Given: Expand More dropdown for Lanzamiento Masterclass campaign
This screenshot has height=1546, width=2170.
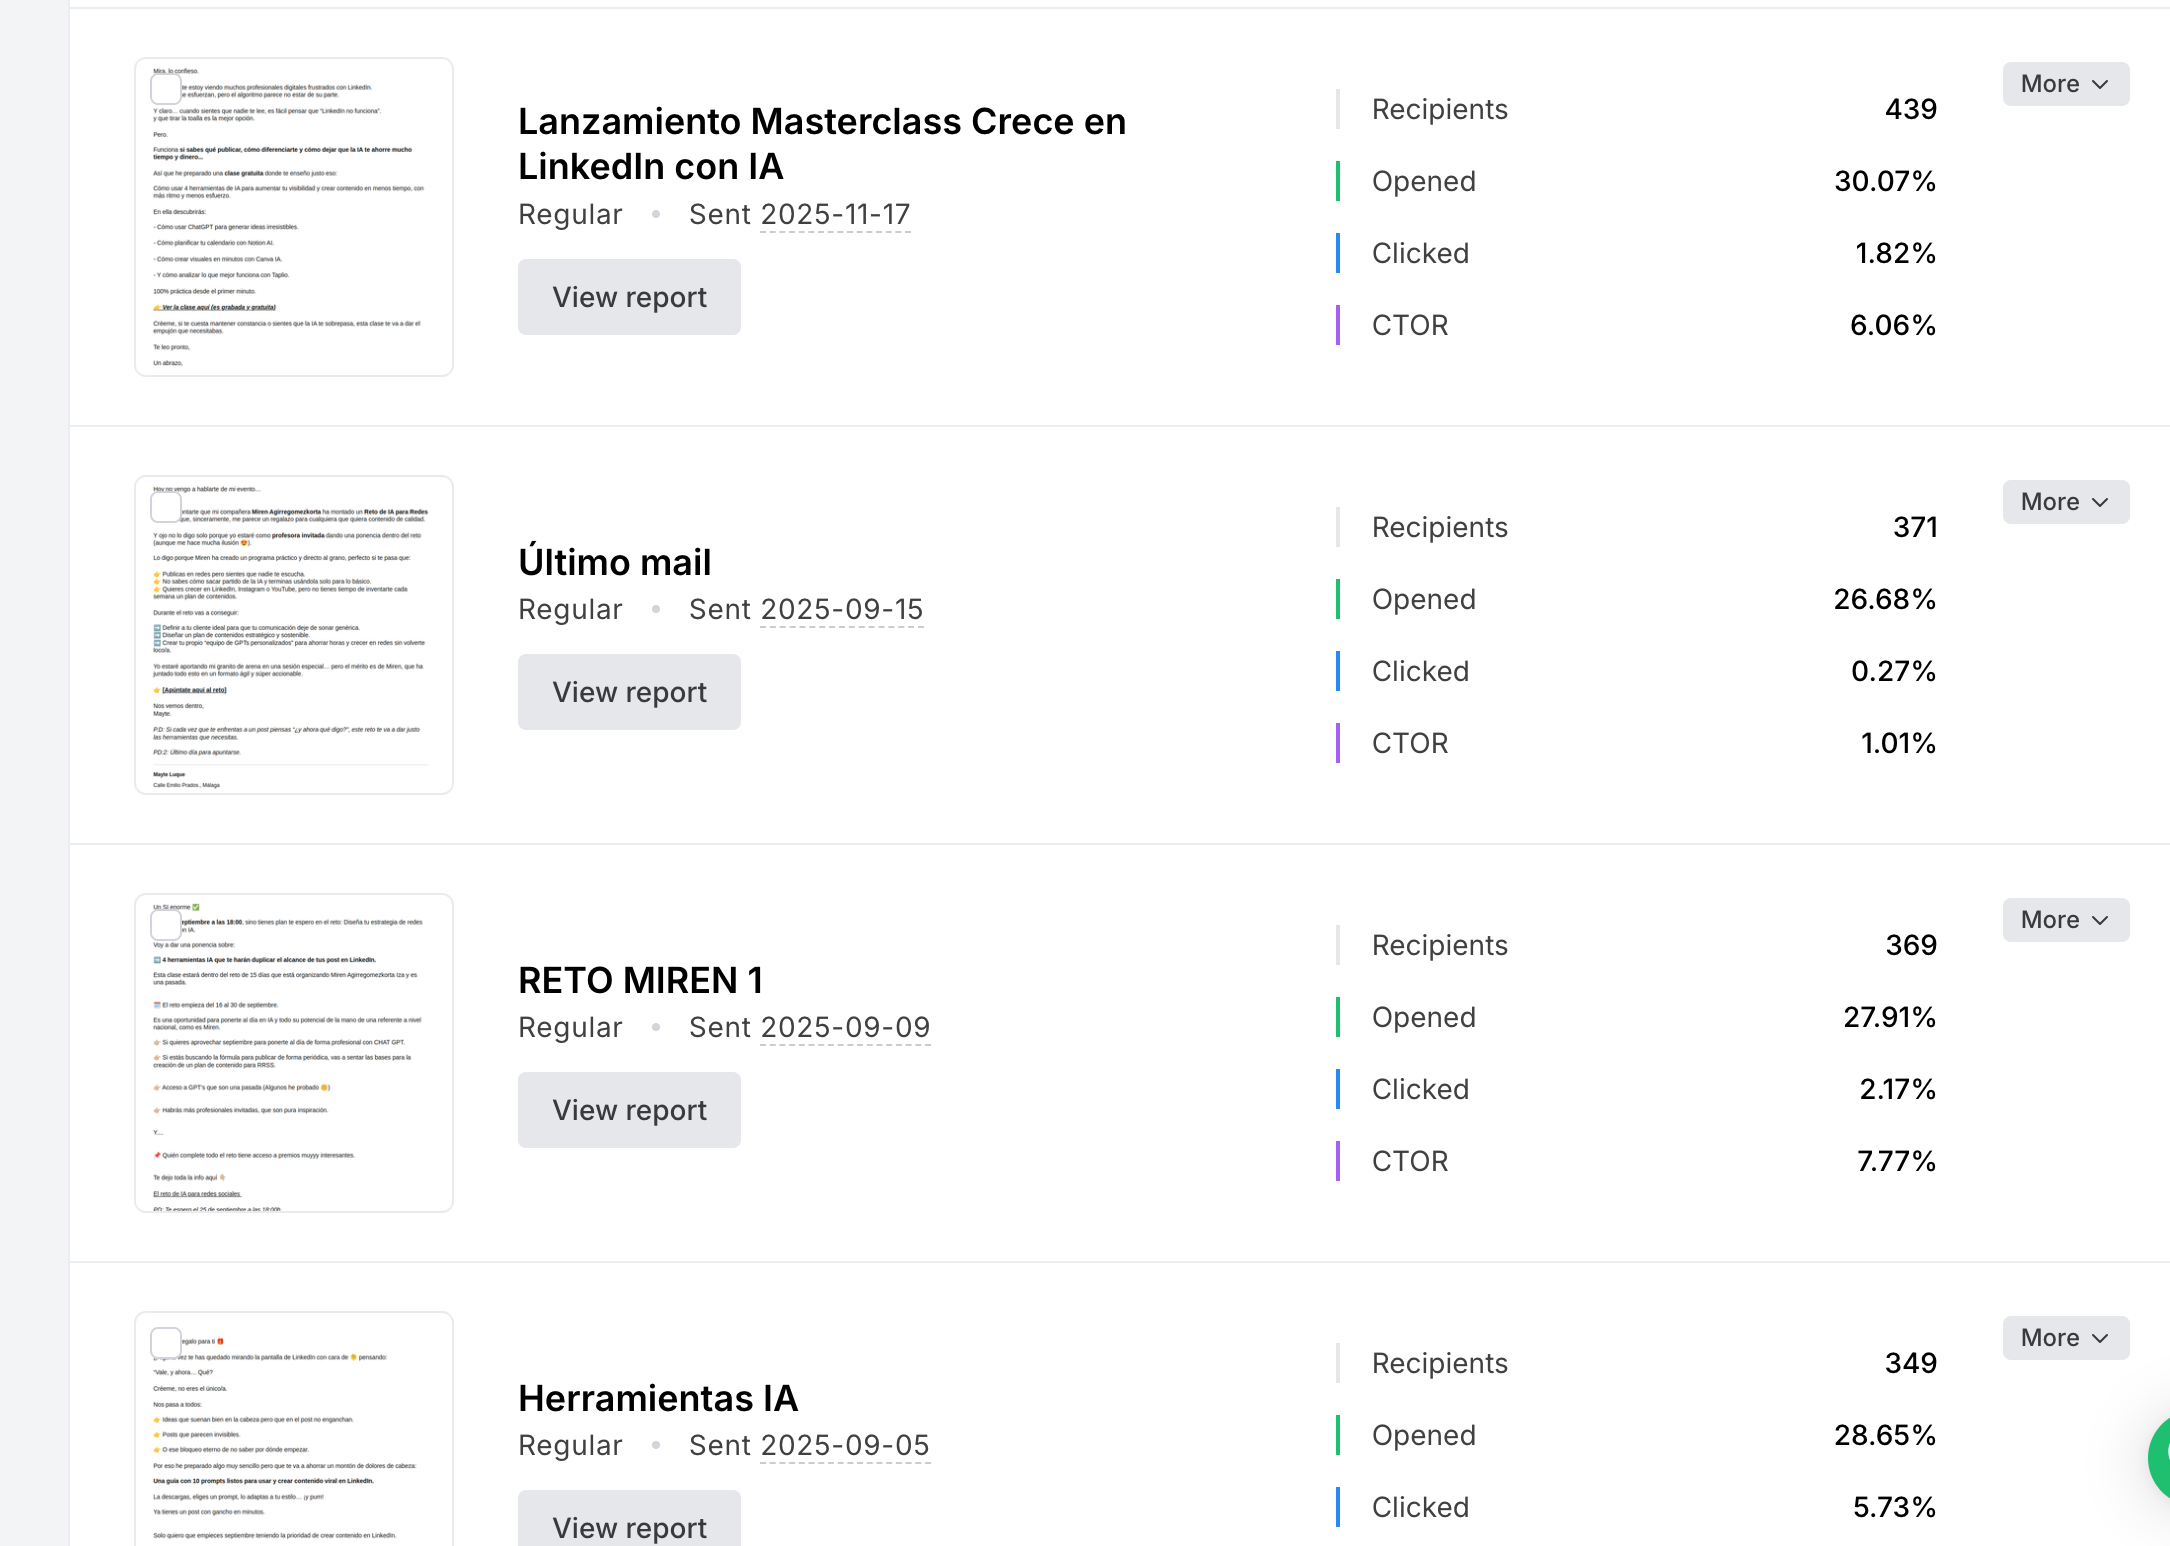Looking at the screenshot, I should pos(2065,84).
